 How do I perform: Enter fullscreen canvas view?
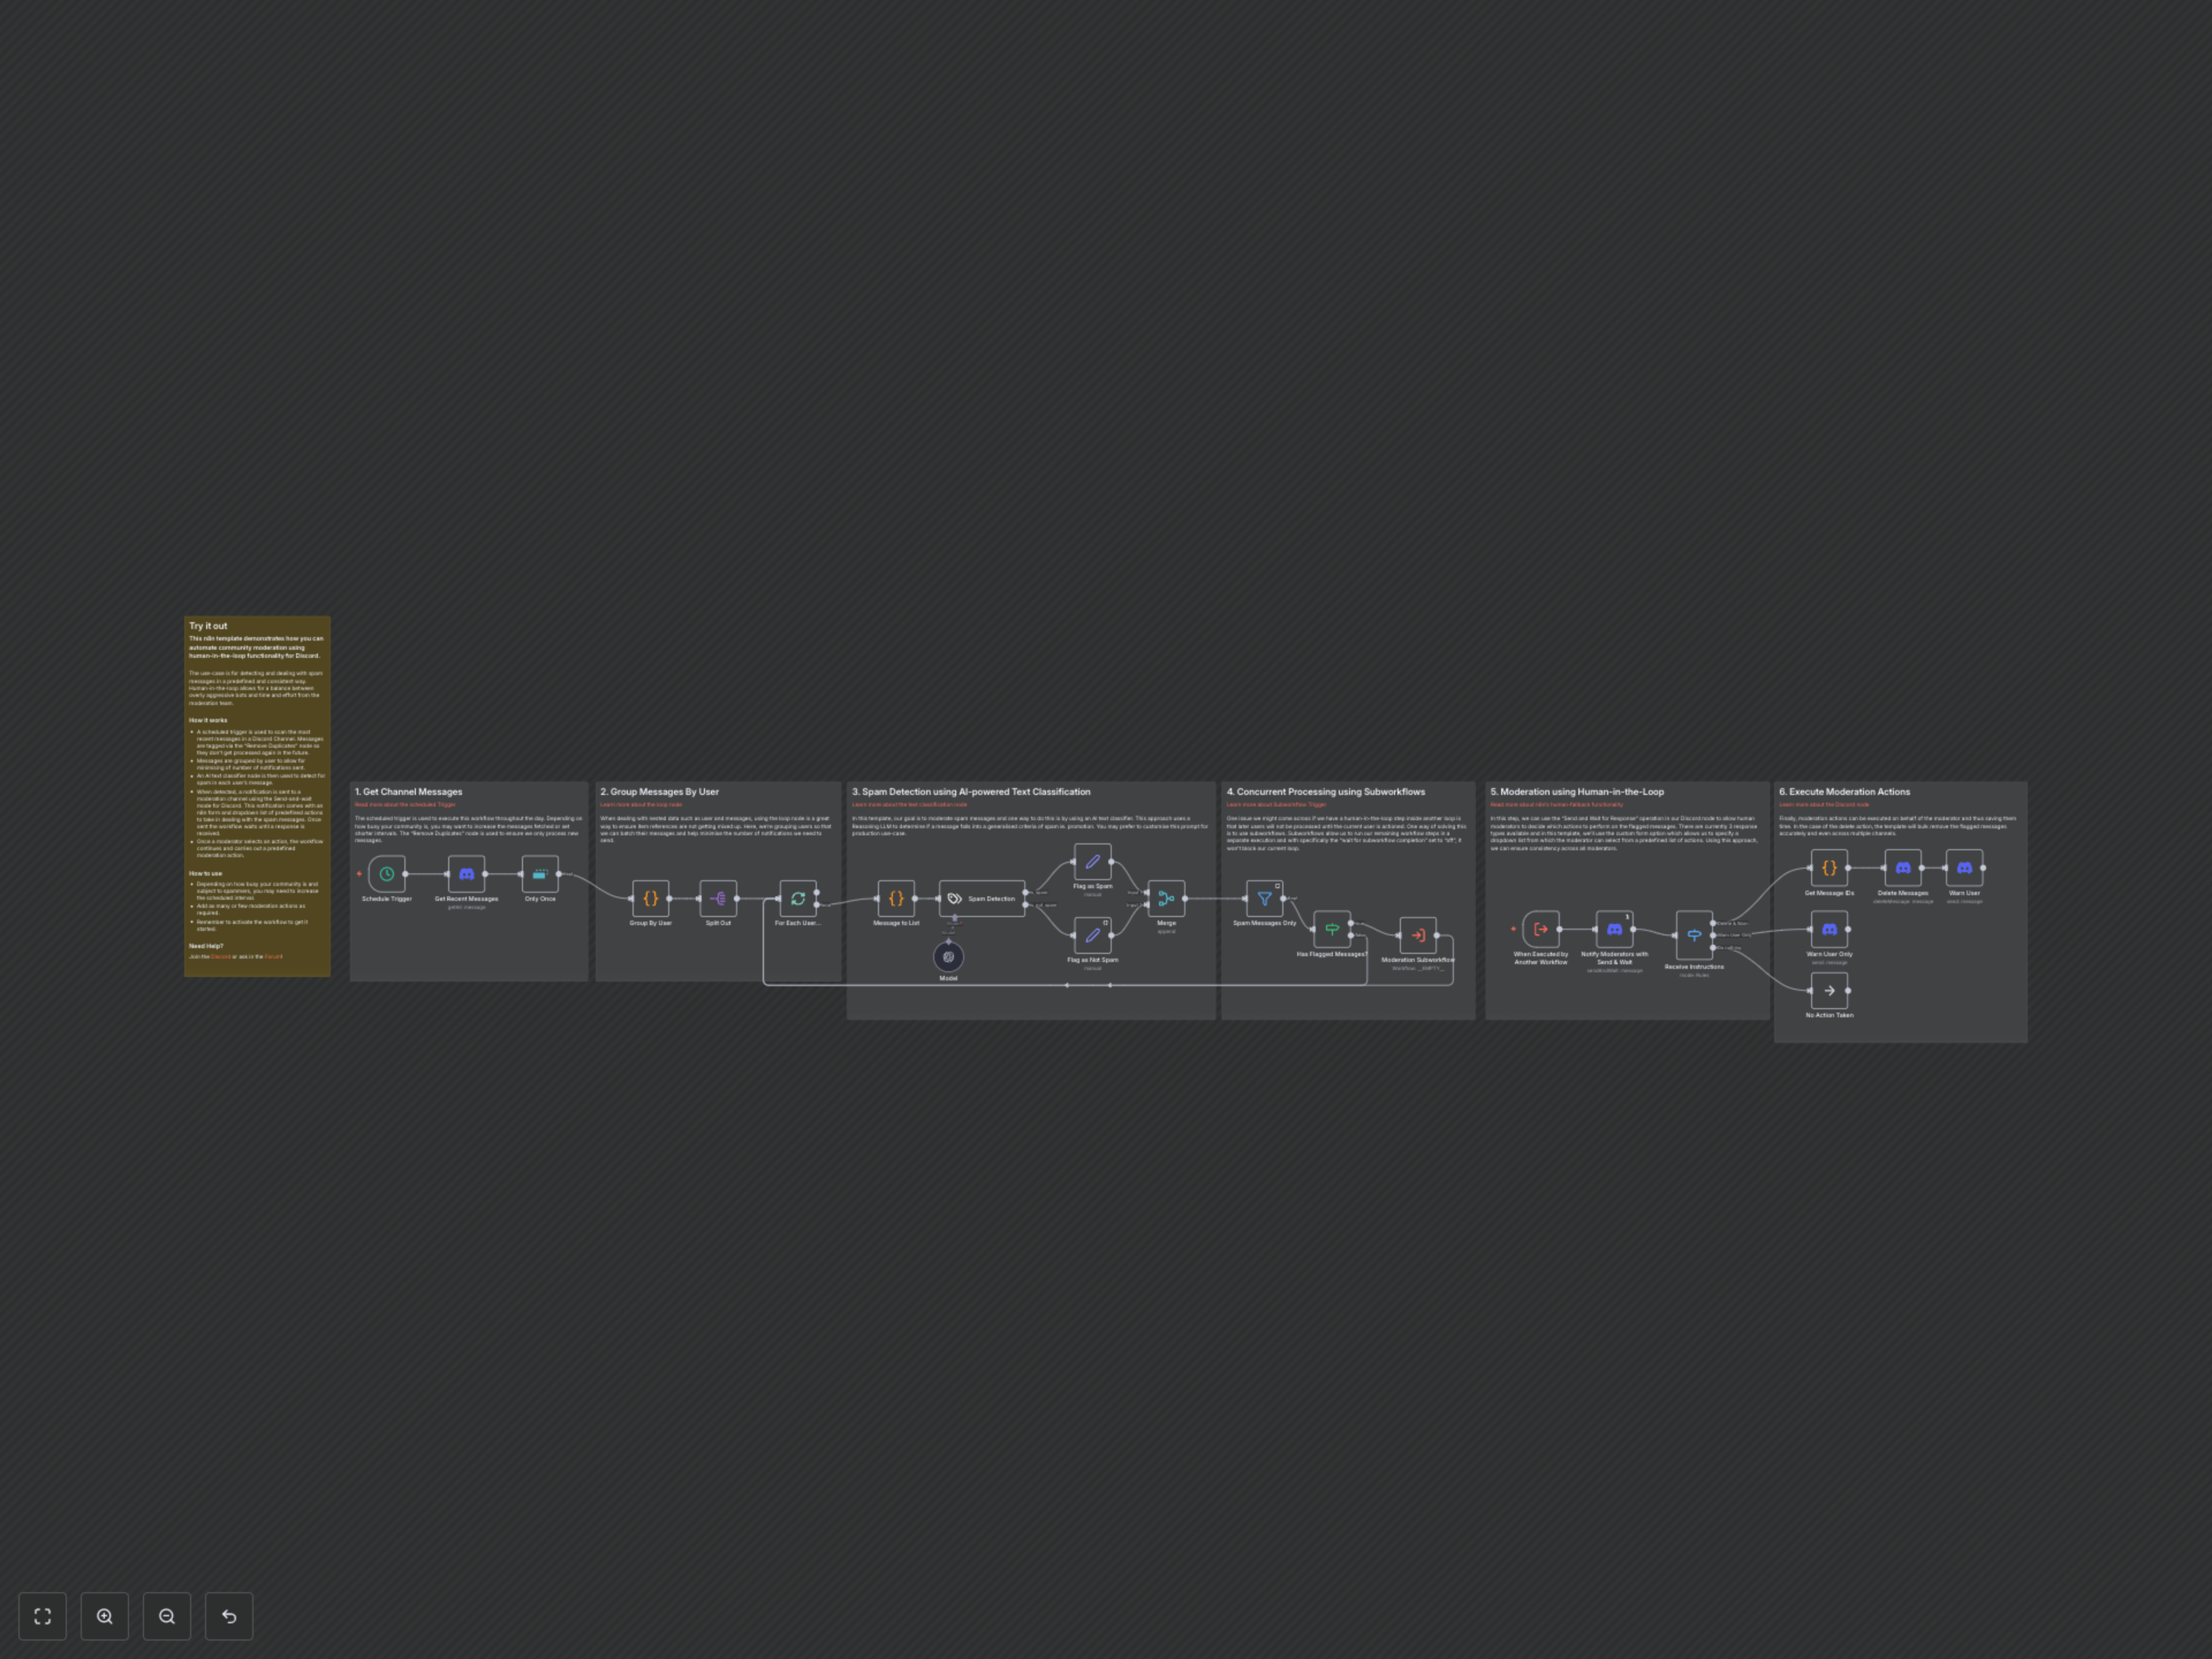click(42, 1616)
